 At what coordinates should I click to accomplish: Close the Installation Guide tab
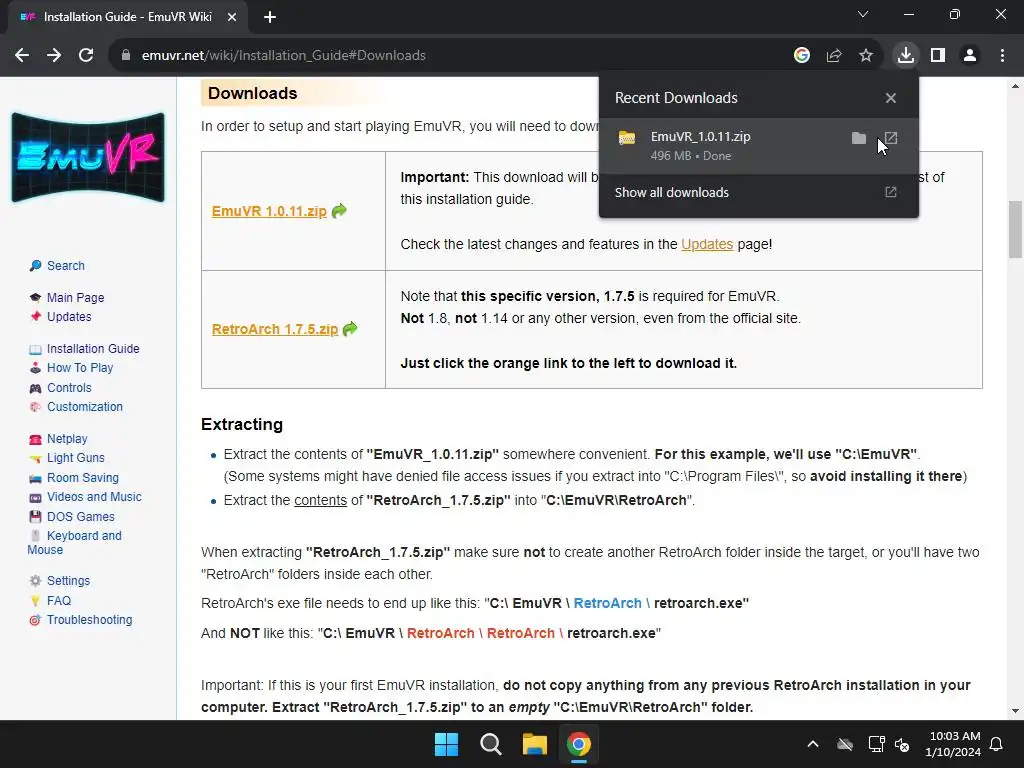(x=232, y=17)
